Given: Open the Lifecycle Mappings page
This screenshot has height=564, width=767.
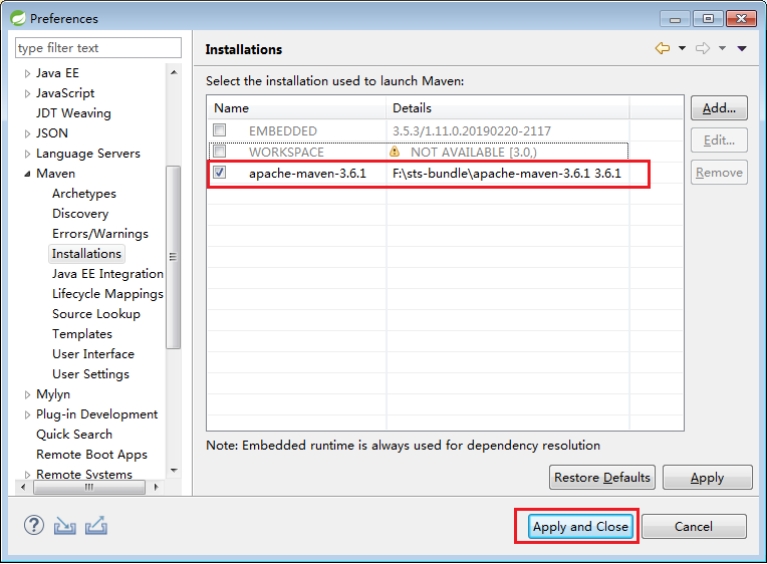Looking at the screenshot, I should pyautogui.click(x=108, y=293).
